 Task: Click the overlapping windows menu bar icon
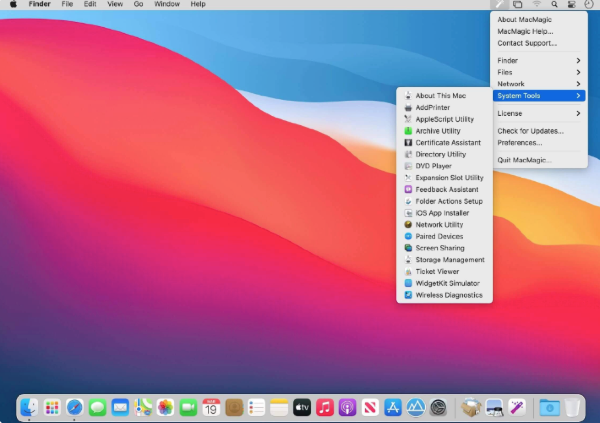point(517,4)
